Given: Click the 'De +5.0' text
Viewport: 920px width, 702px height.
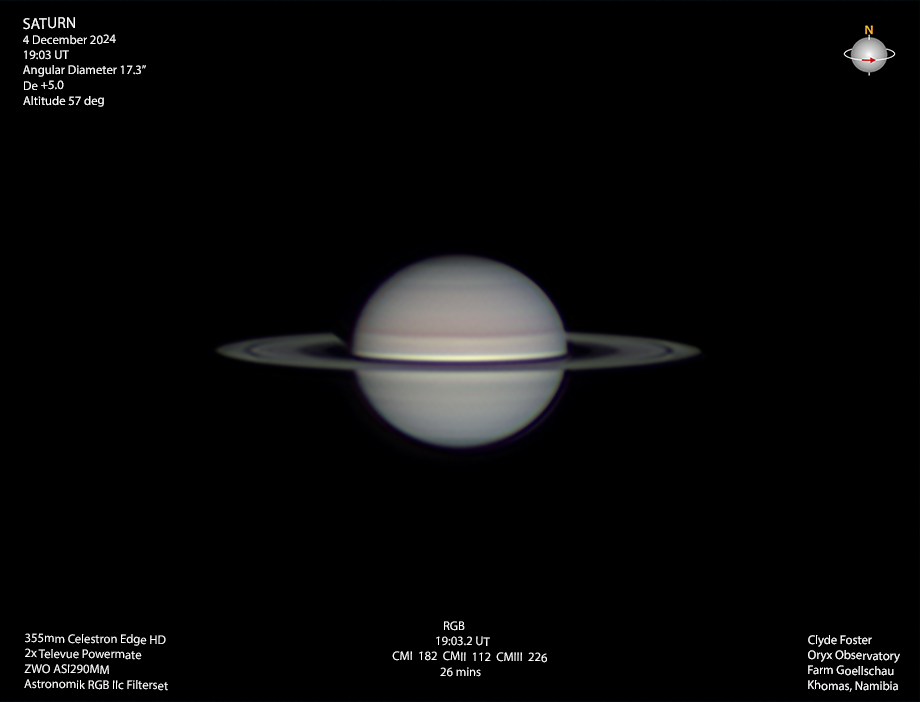Looking at the screenshot, I should click(43, 85).
